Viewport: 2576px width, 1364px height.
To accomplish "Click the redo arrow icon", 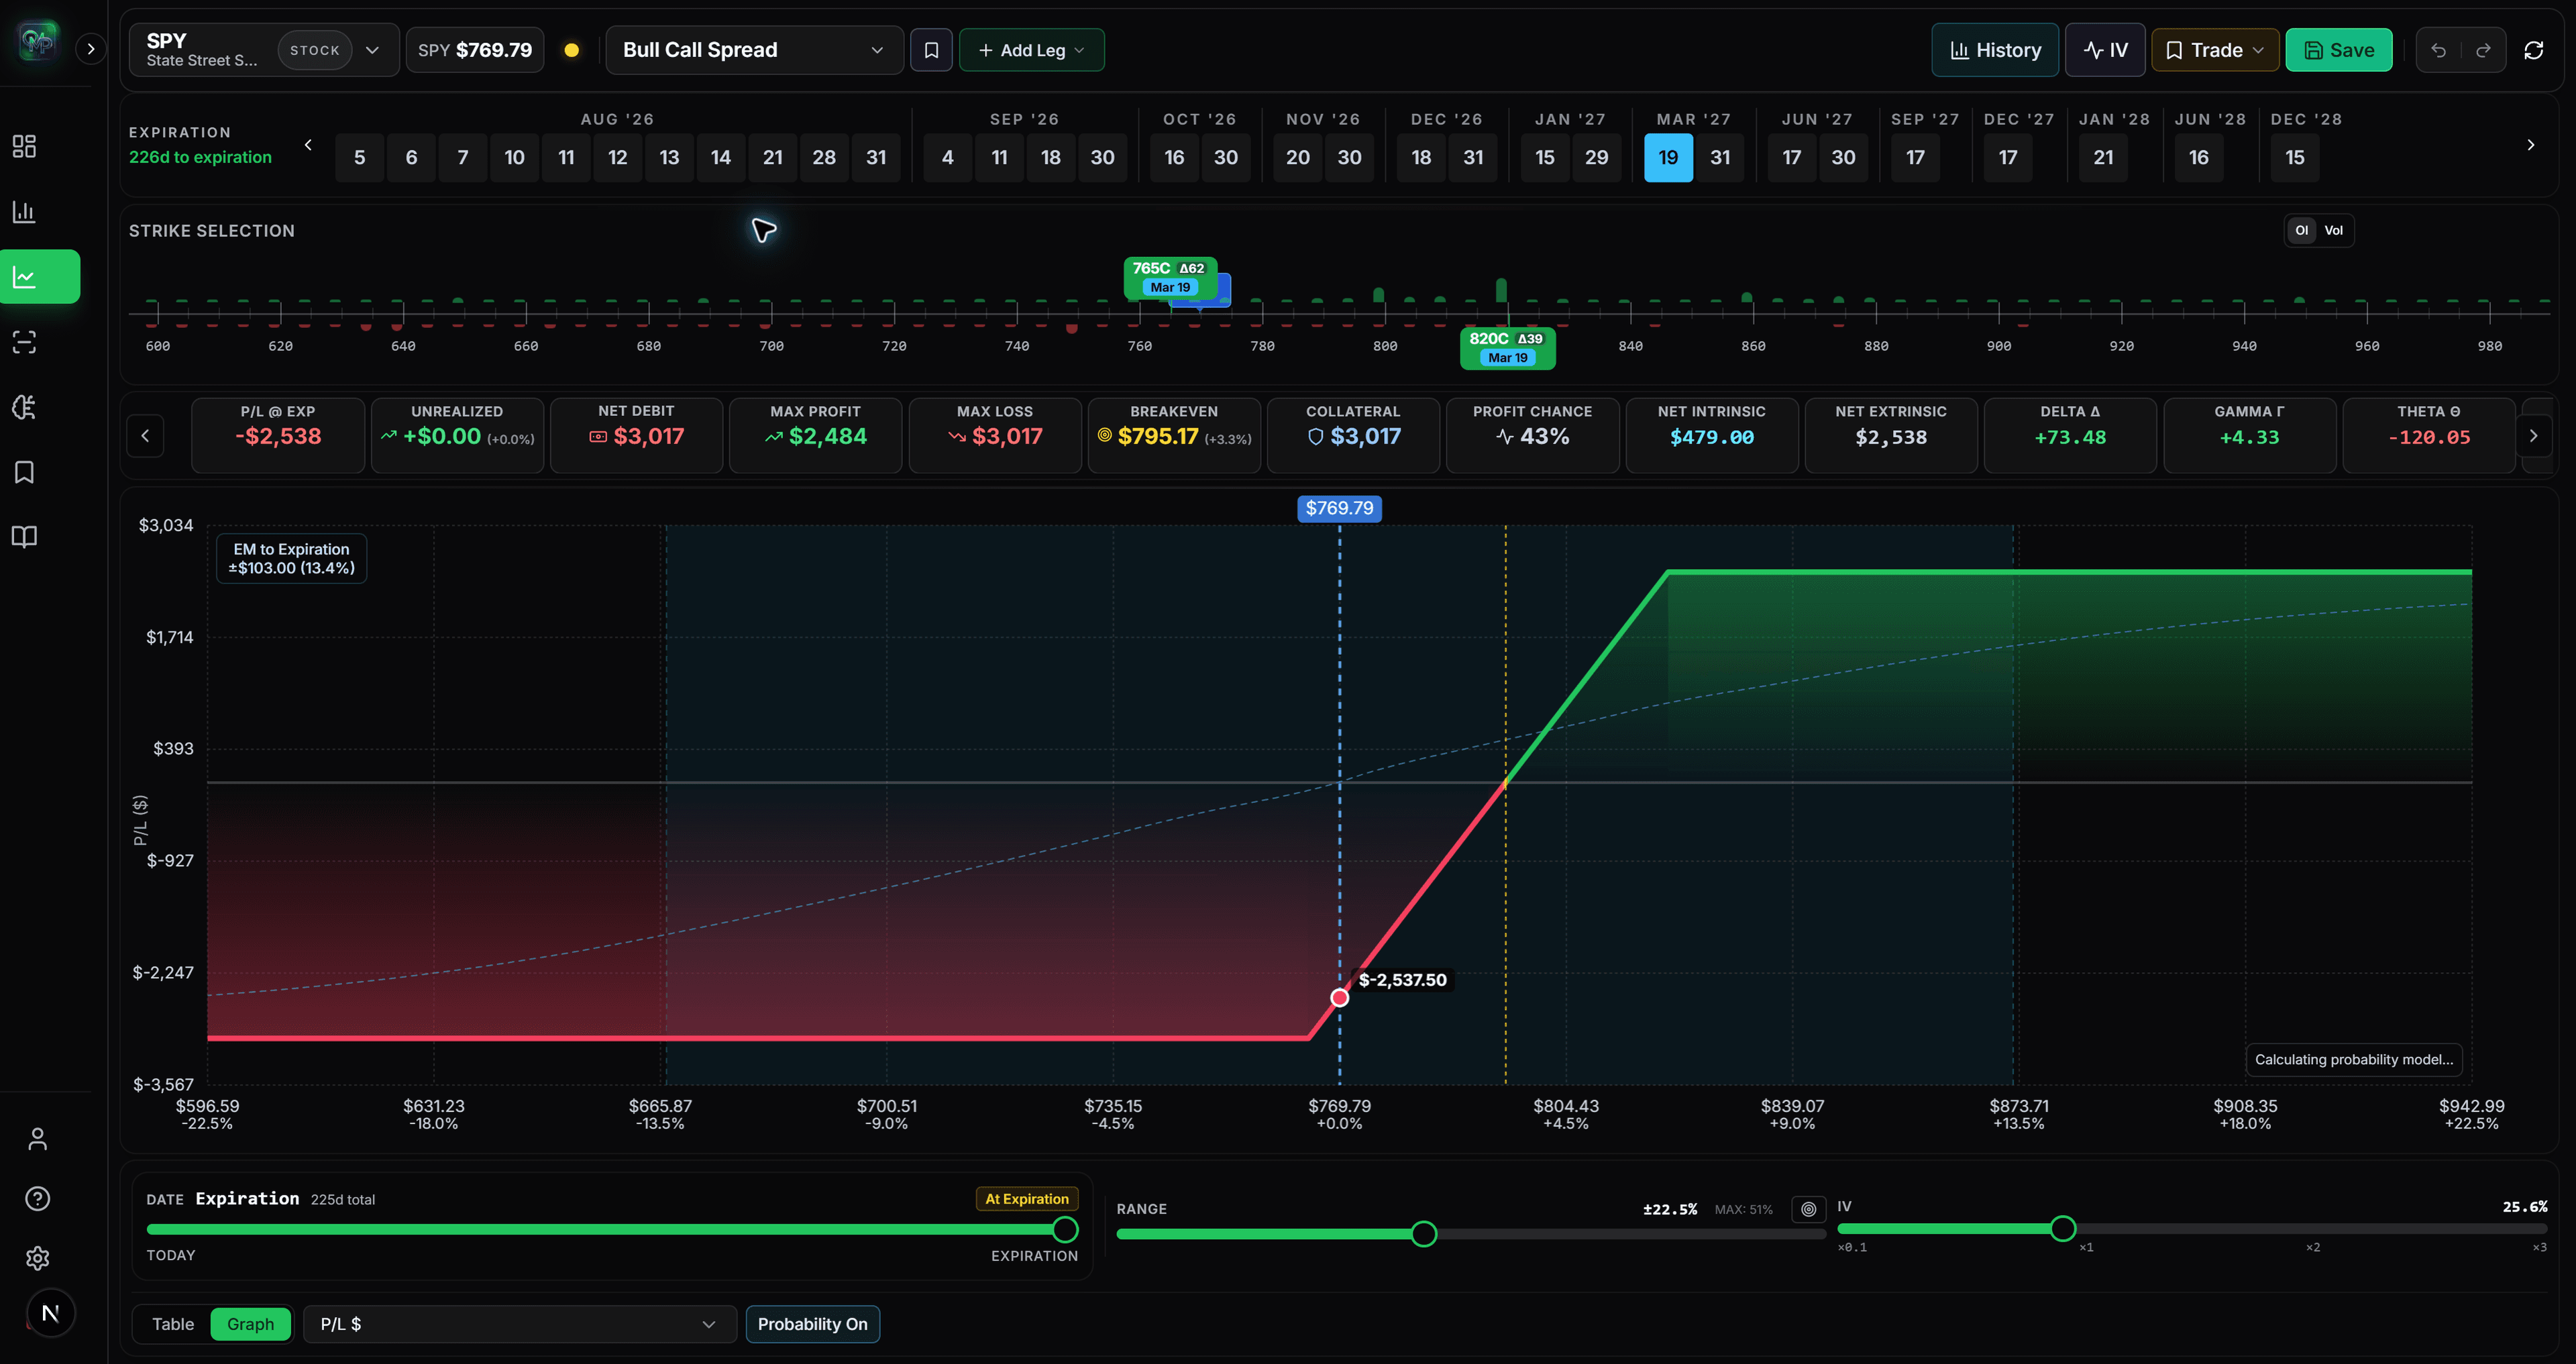I will [2483, 50].
